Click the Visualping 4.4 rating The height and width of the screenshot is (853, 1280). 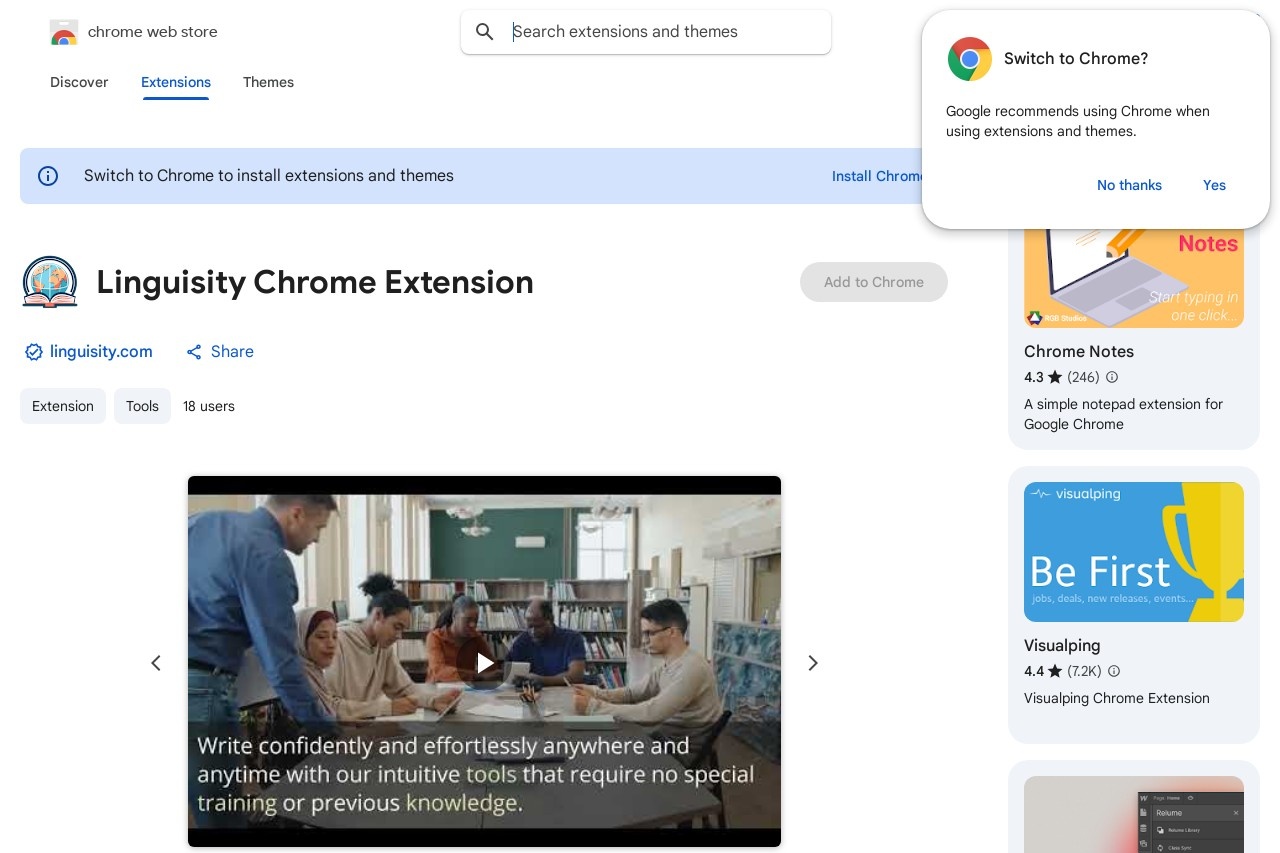click(1043, 671)
